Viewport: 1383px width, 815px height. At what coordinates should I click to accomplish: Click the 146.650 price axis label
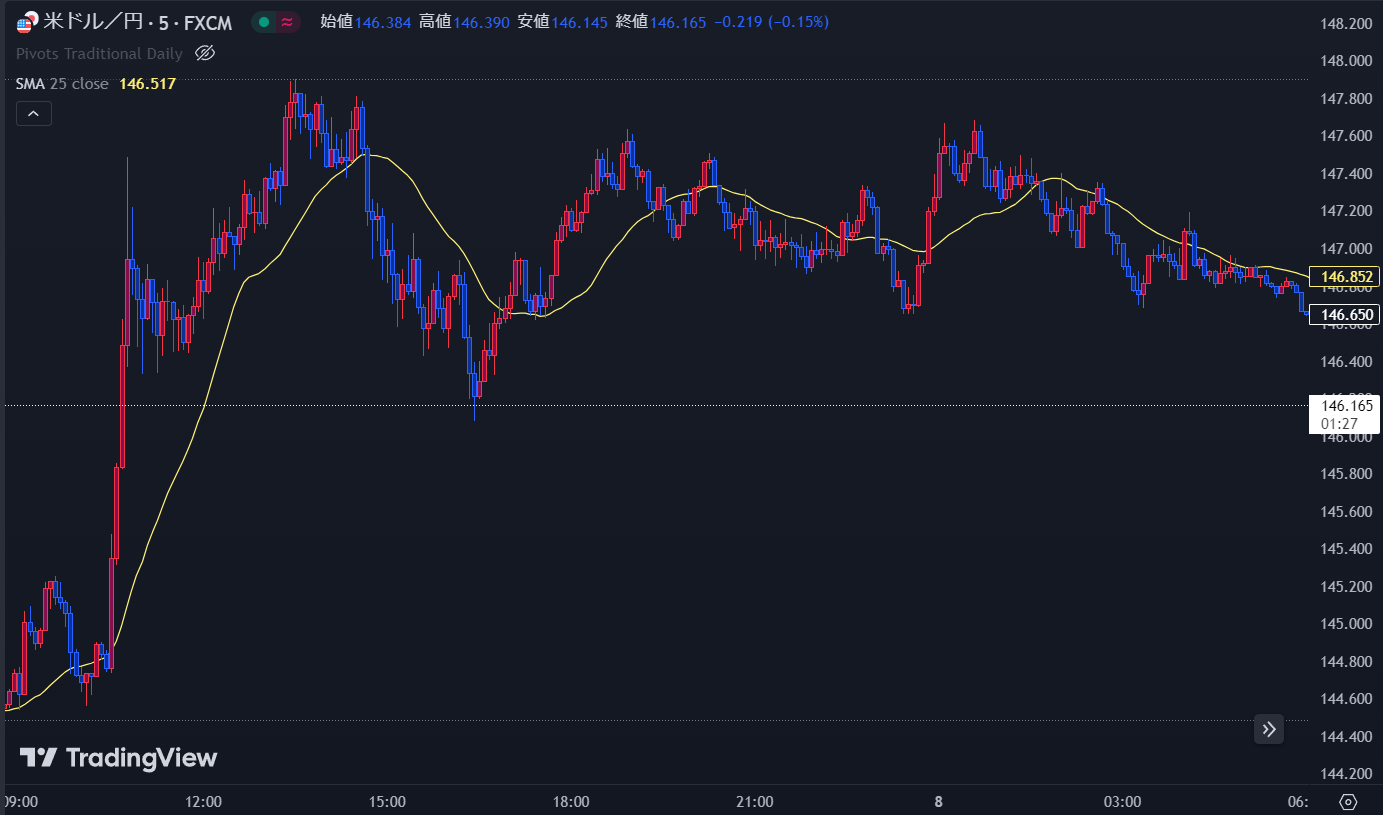click(x=1344, y=315)
